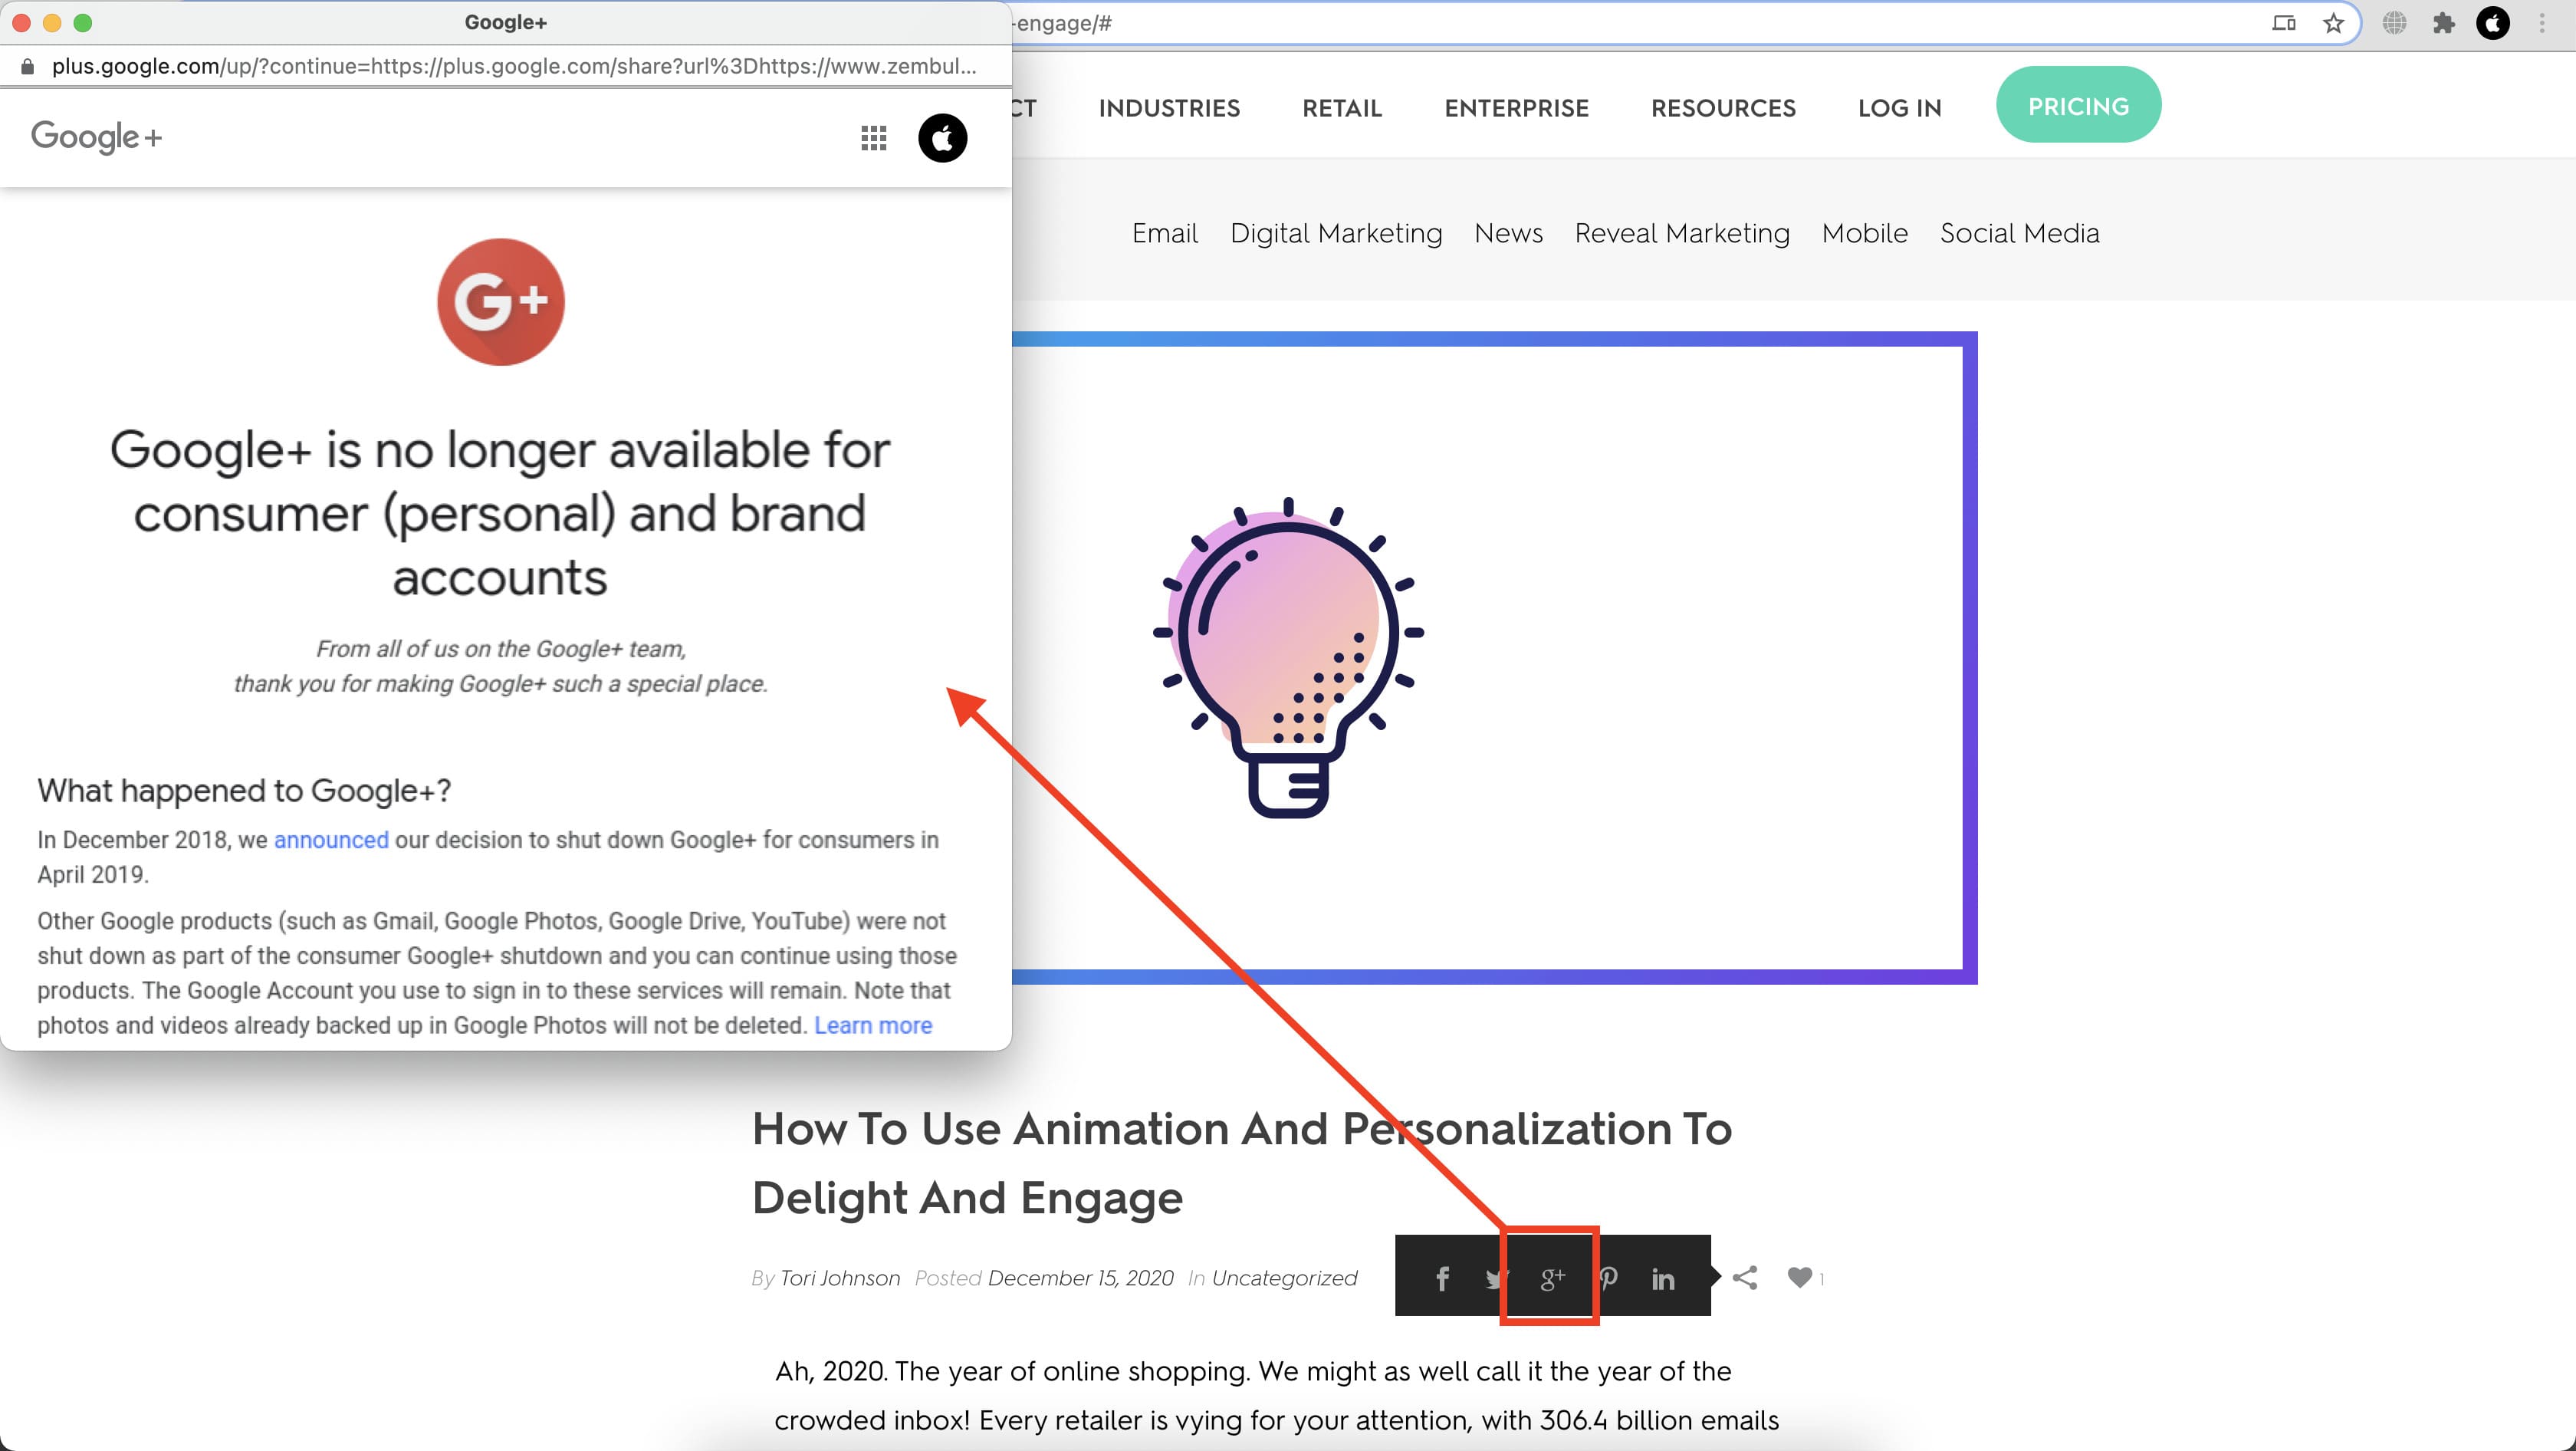Select the News blog category
This screenshot has height=1451, width=2576.
click(x=1508, y=233)
